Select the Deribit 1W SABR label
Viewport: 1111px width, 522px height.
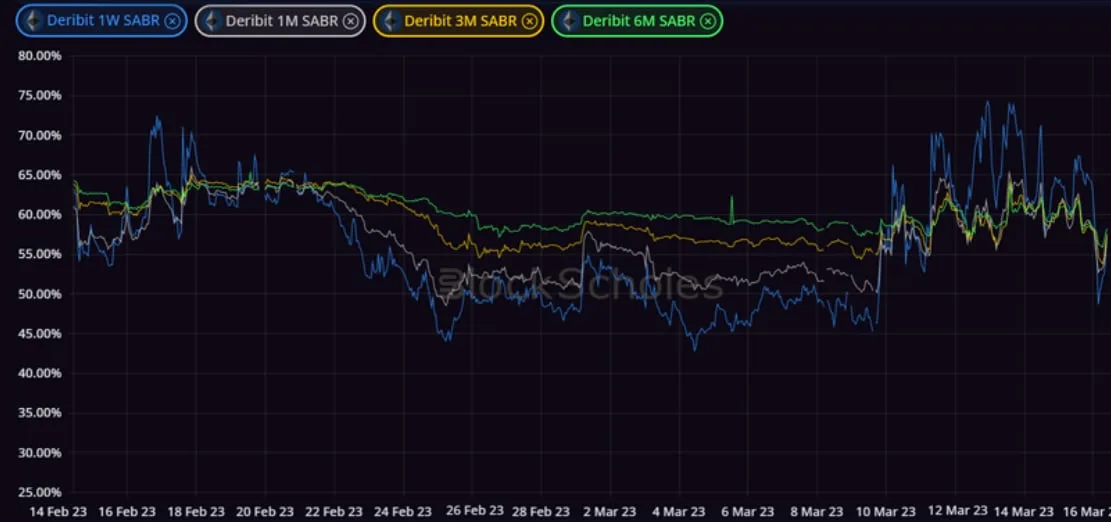(103, 21)
